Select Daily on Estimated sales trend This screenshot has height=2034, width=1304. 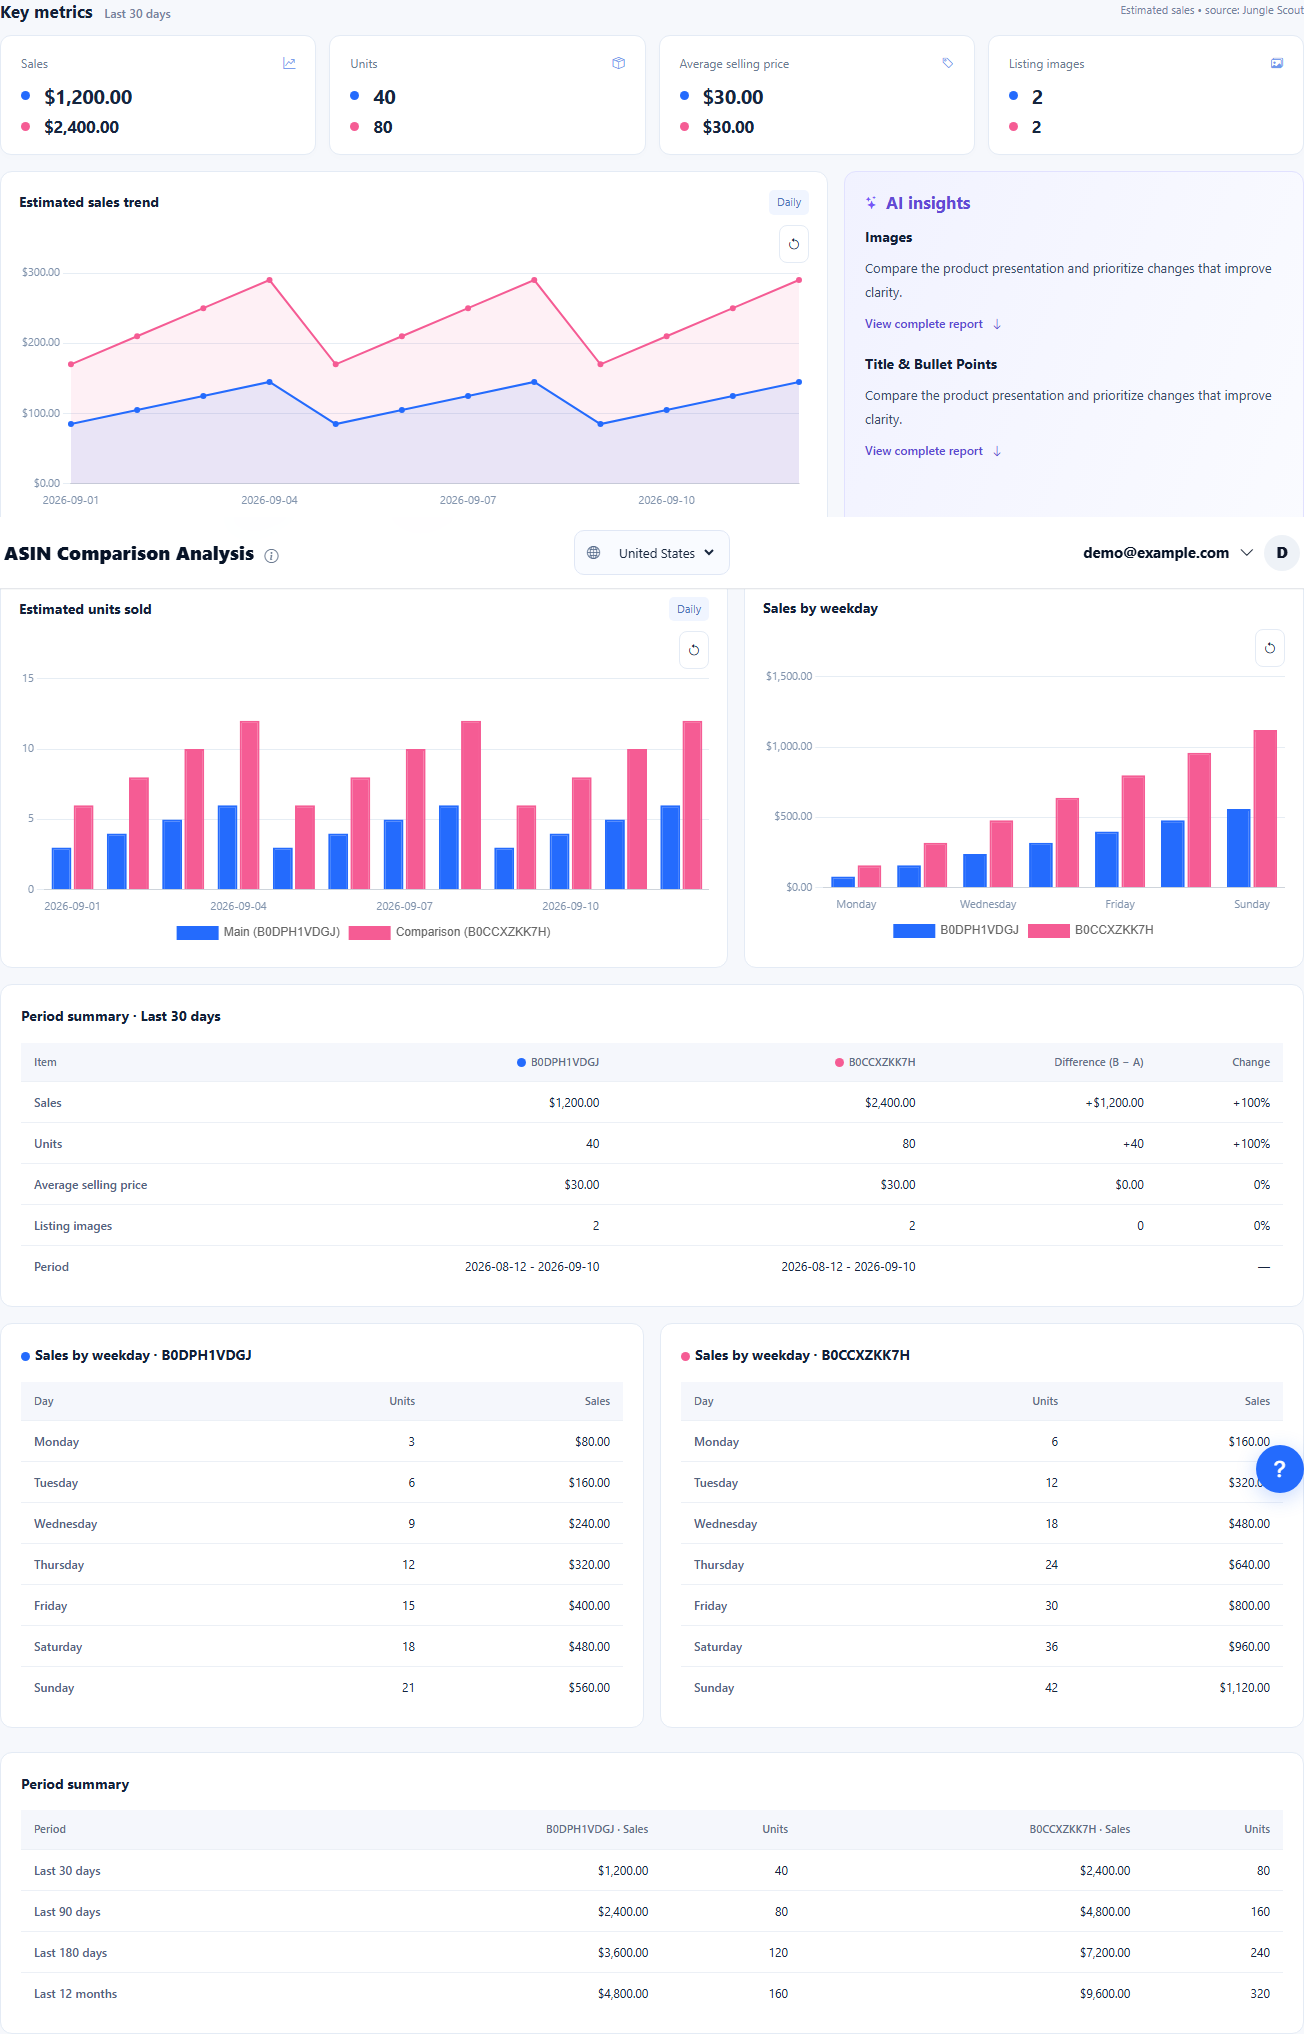tap(788, 202)
